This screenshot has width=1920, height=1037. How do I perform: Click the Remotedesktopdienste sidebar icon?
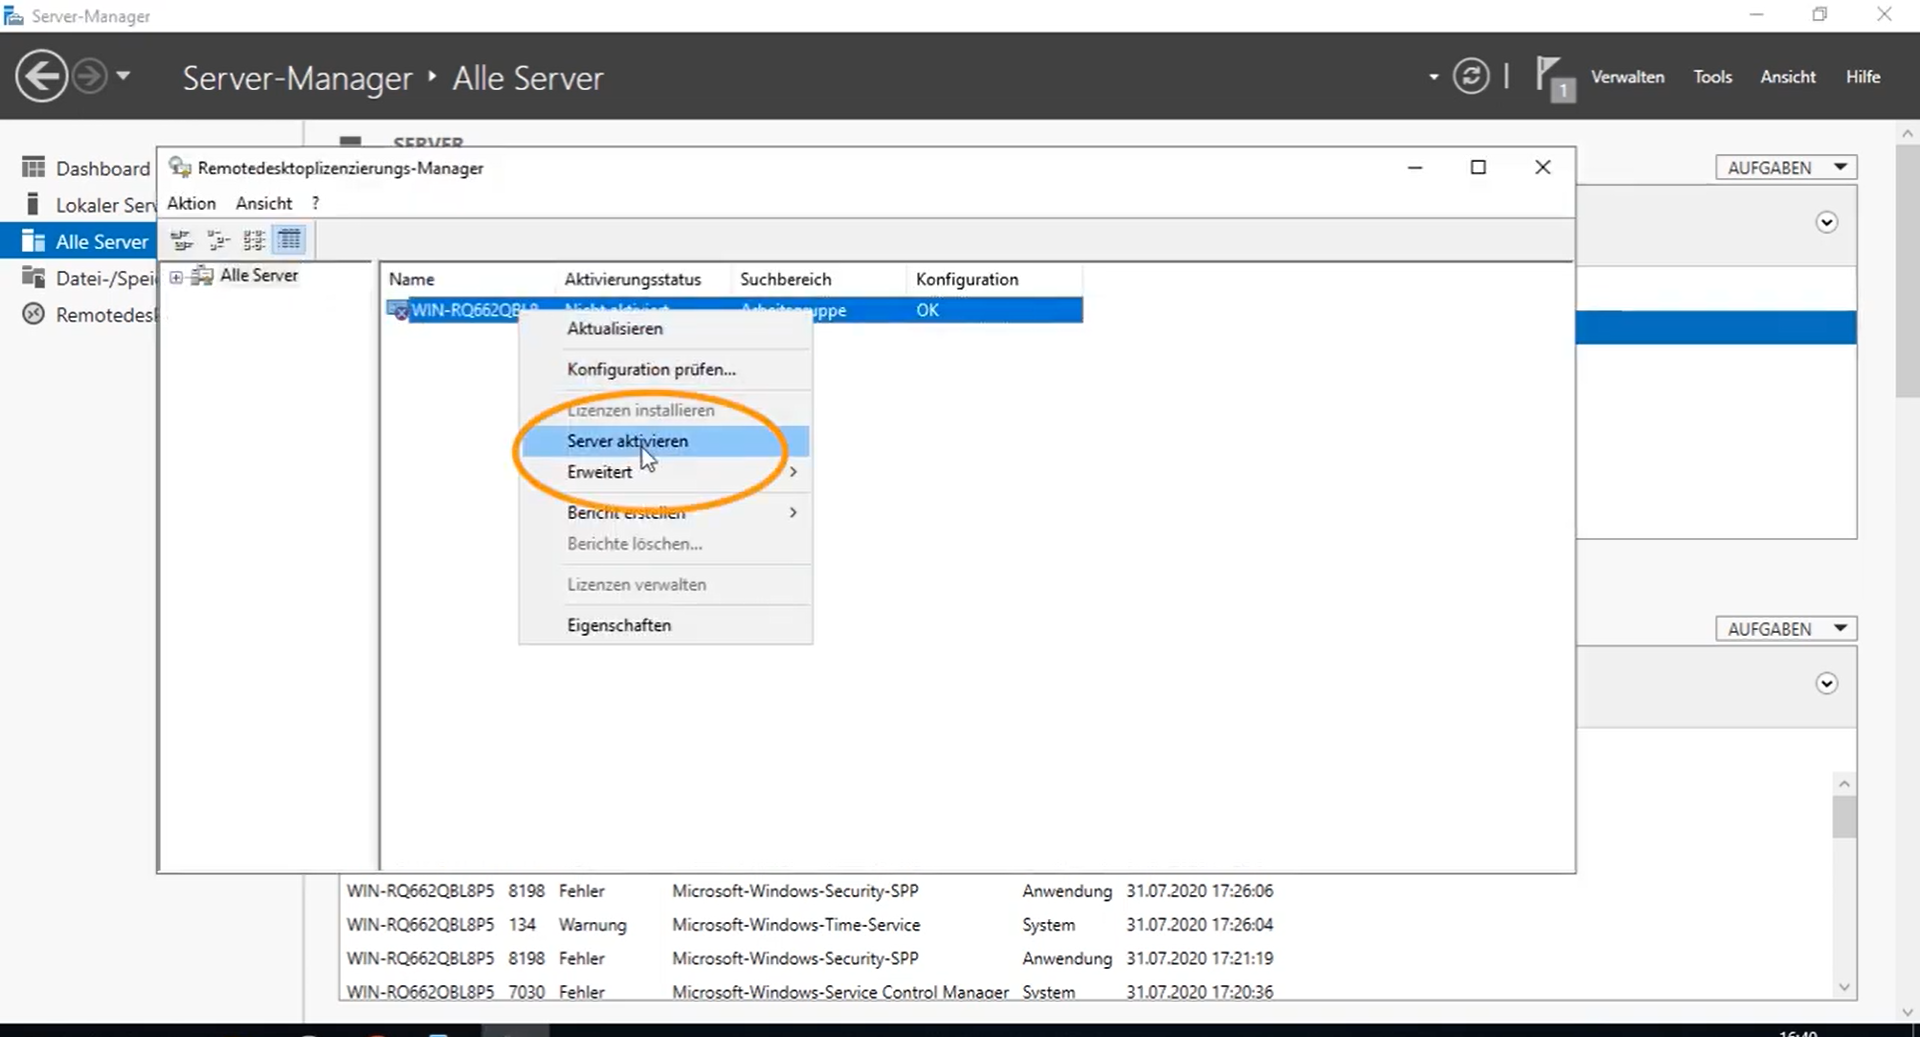point(34,315)
